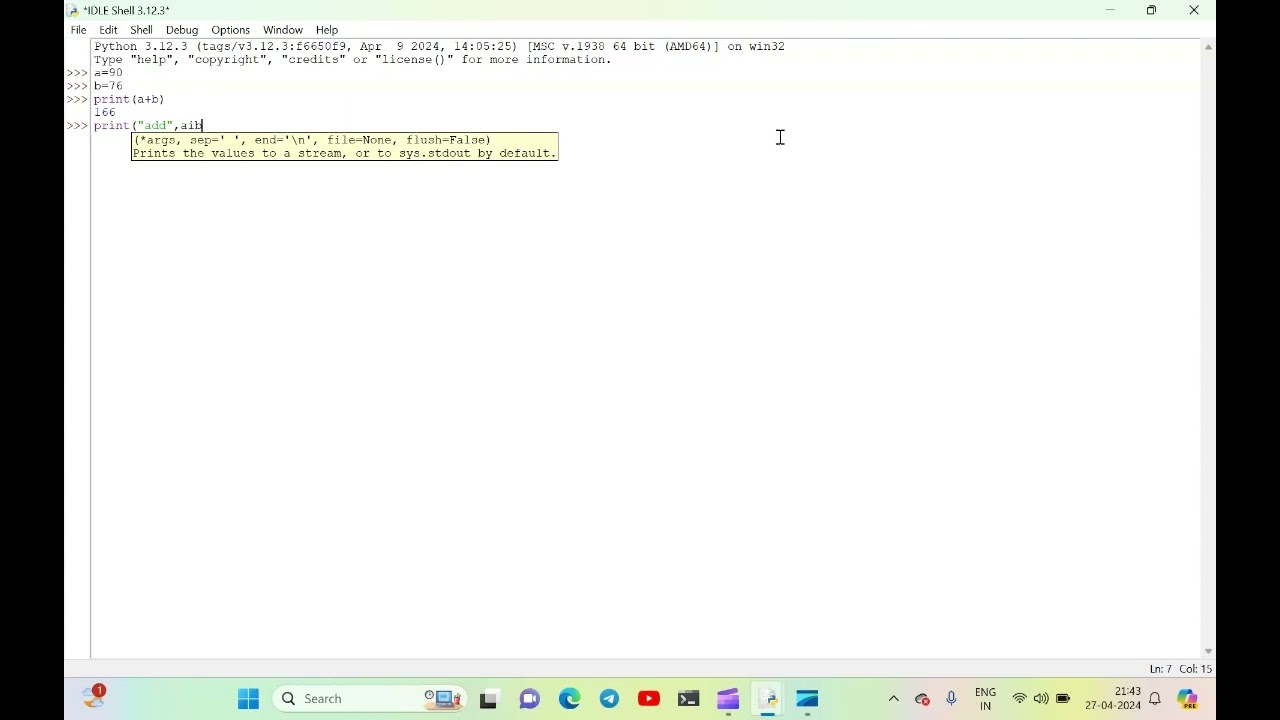1280x720 pixels.
Task: Open the clock showing 21:43
Action: [1113, 699]
